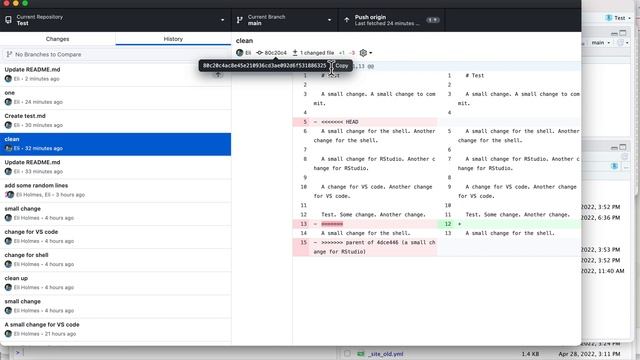Image resolution: width=640 pixels, height=360 pixels.
Task: Click the avatar on the Create test.md commit
Action: pos(8,125)
